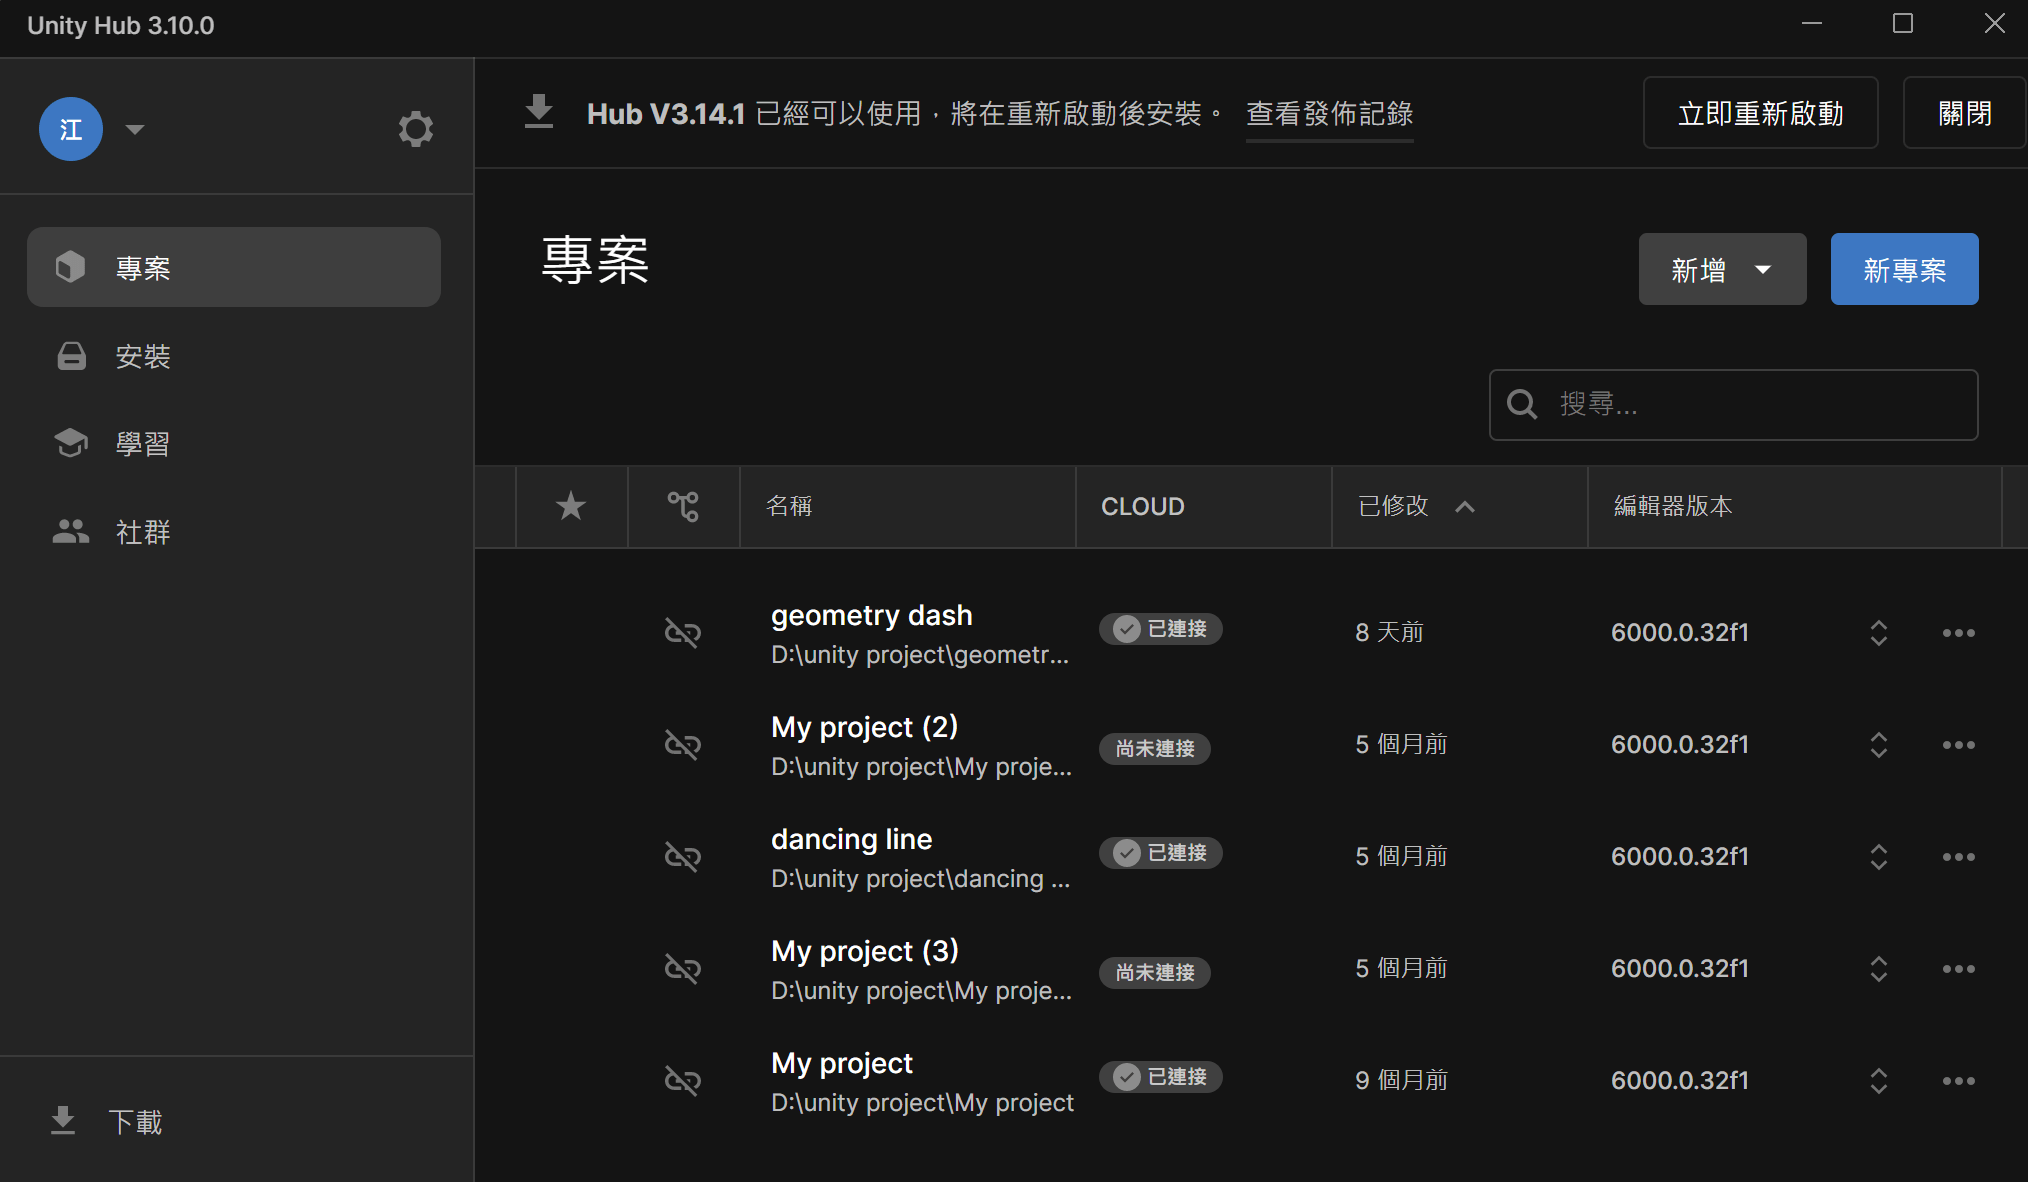Image resolution: width=2028 pixels, height=1182 pixels.
Task: Open the three-dot menu for My project (2)
Action: [1958, 745]
